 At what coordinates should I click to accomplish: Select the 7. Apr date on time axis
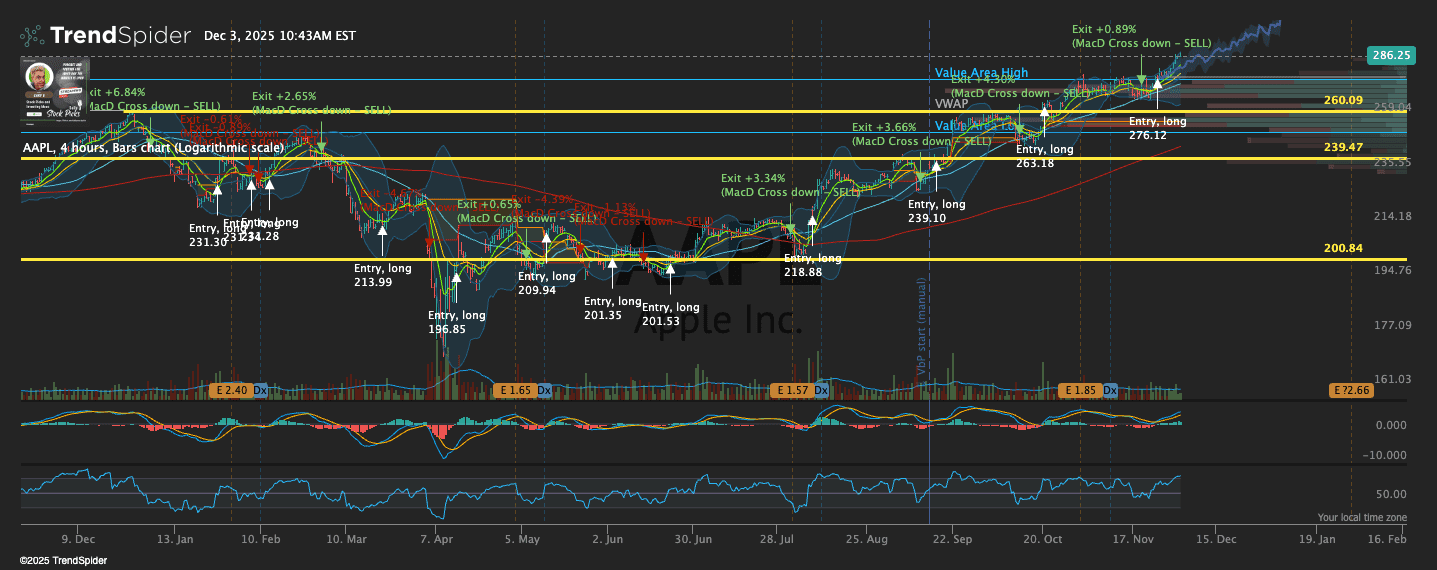pyautogui.click(x=437, y=539)
